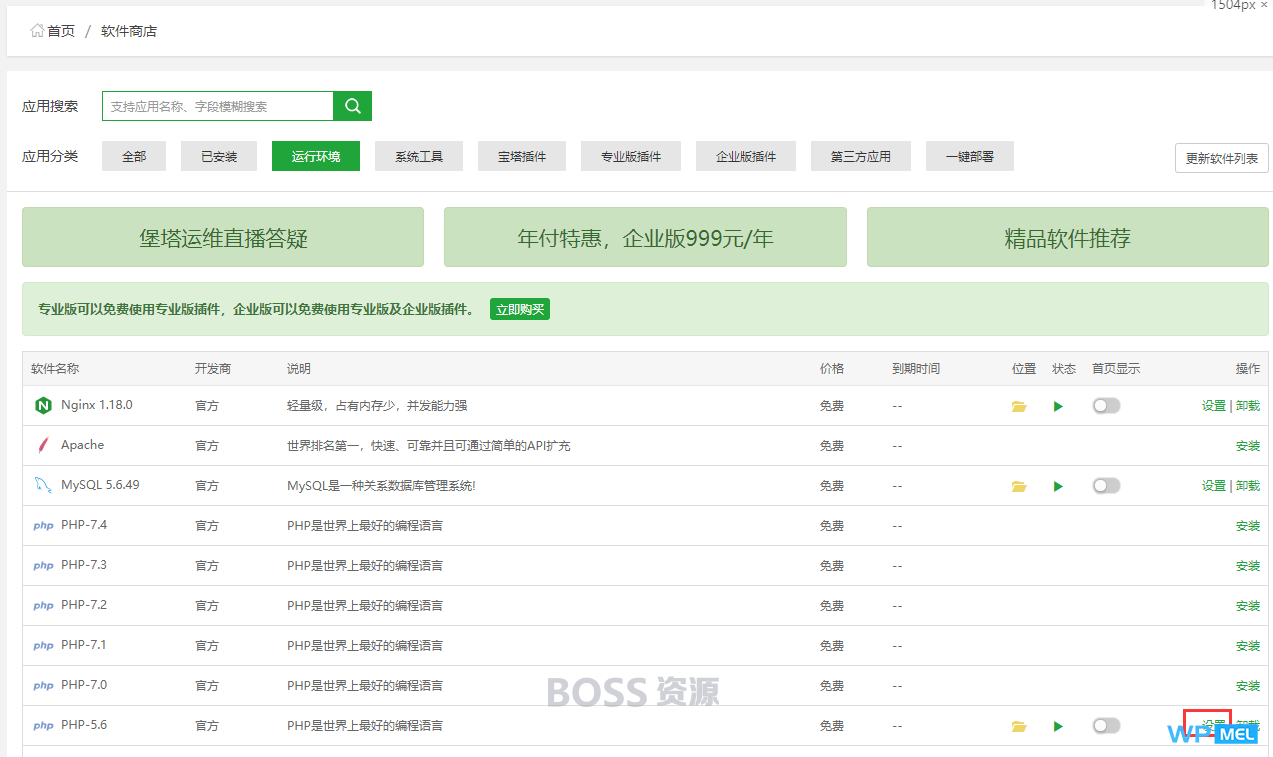Click 安装 for PHP-7.3

pos(1248,566)
